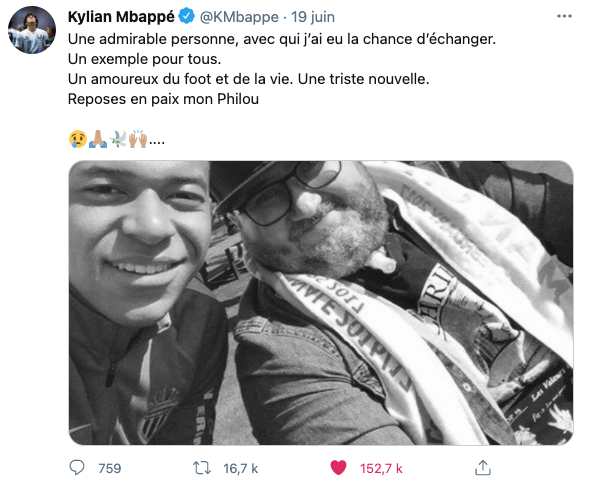Image resolution: width=590 pixels, height=488 pixels.
Task: Click the dove emoji
Action: [118, 139]
